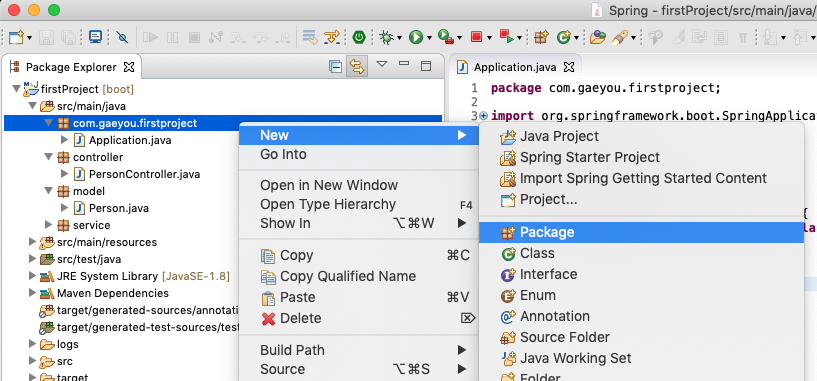Expand the src/main/resources folder

coord(32,242)
